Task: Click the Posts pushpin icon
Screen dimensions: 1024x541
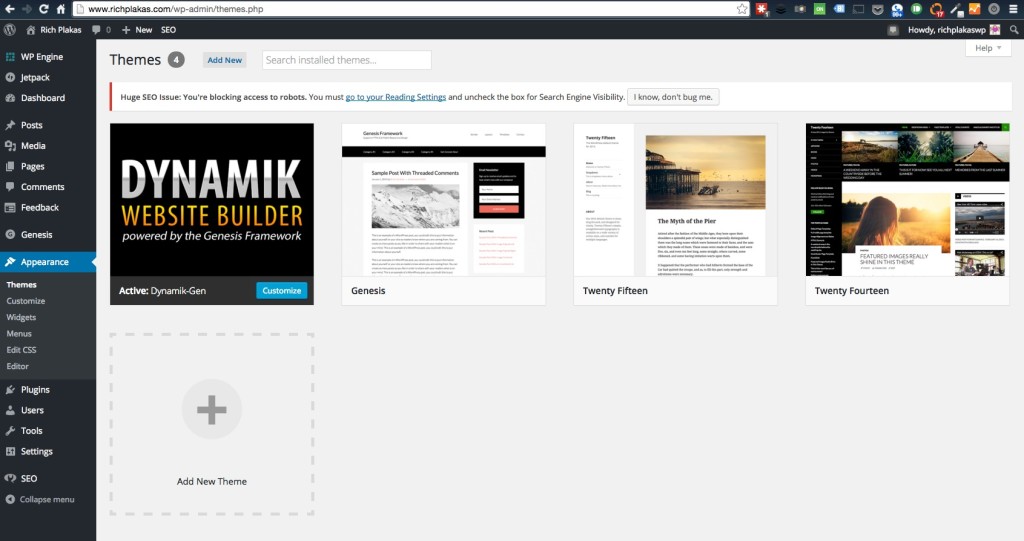Action: (10, 125)
